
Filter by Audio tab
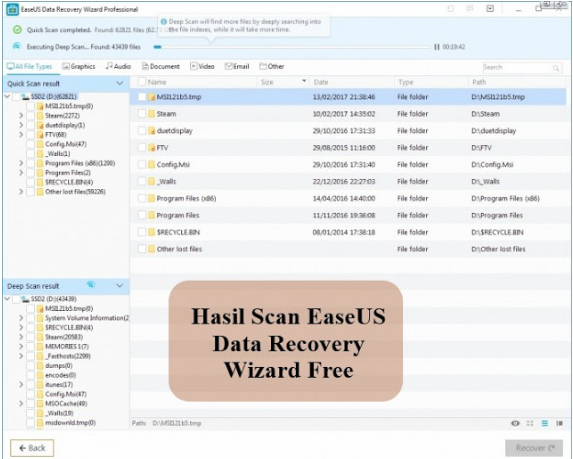[118, 67]
